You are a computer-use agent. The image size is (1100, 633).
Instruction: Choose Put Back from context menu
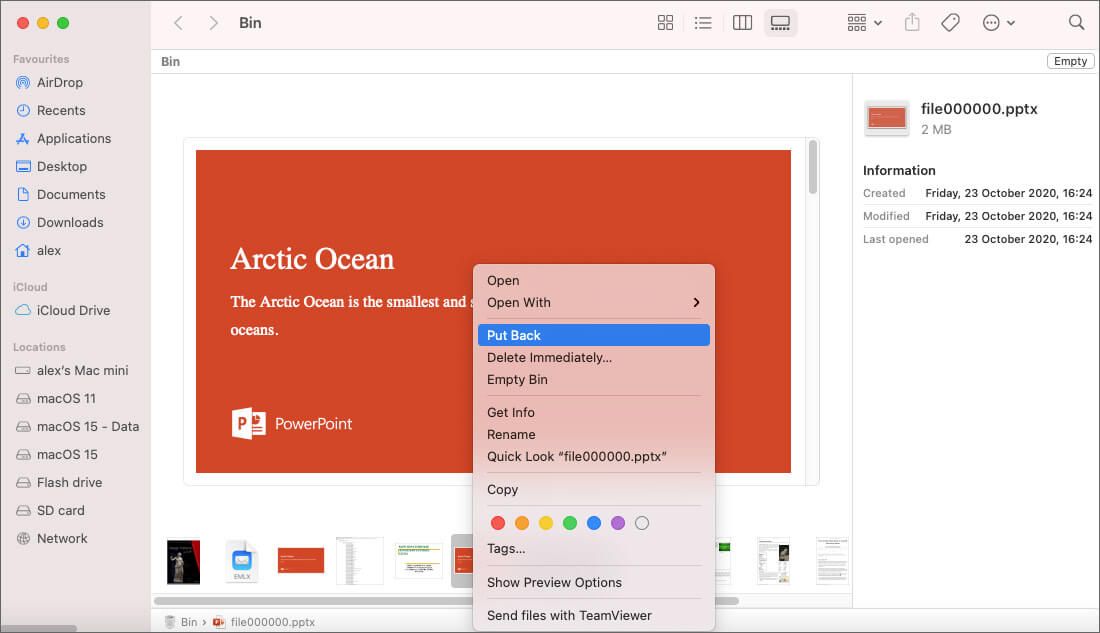click(594, 335)
